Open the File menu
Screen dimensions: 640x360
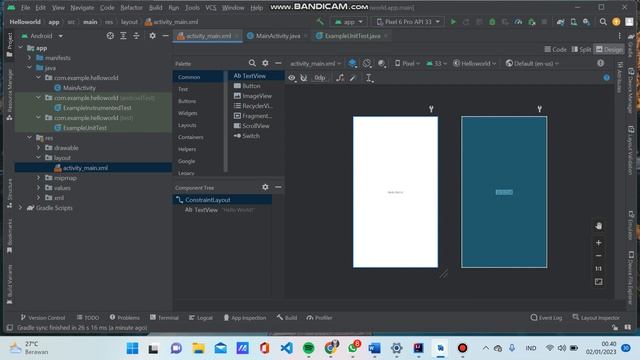coord(25,8)
